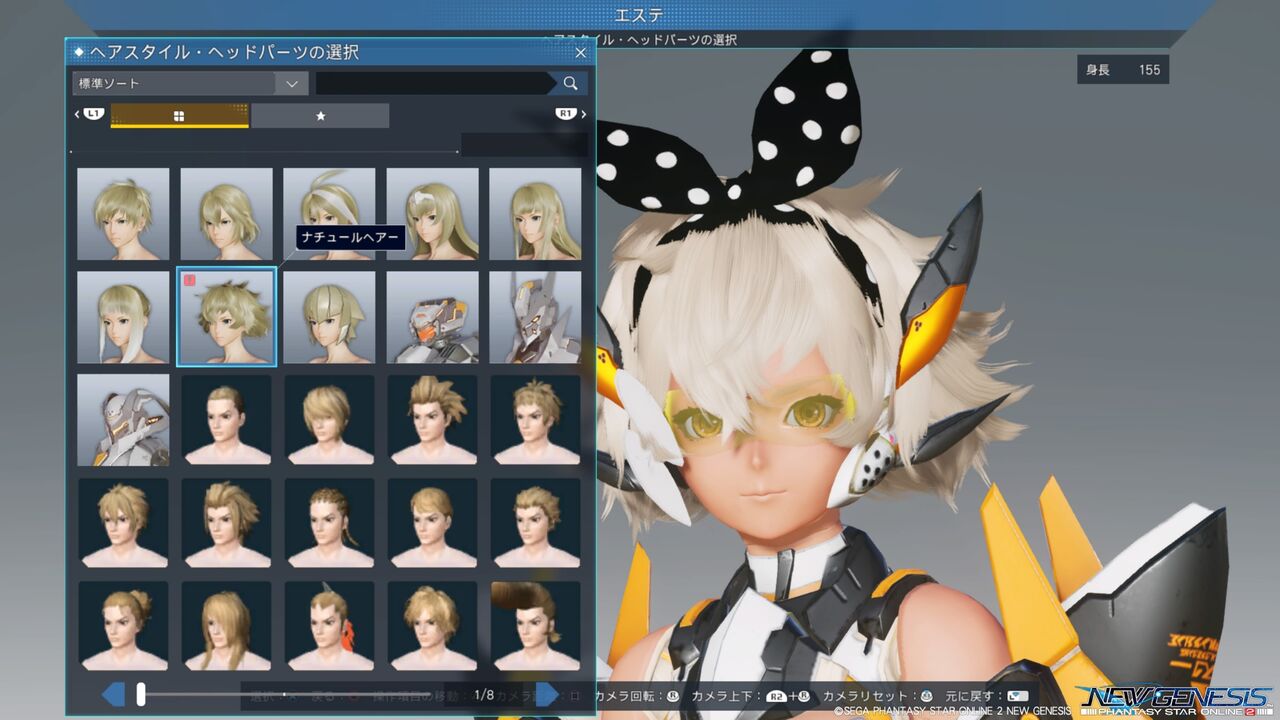Select the robot head with tall horns
Viewport: 1280px width, 720px height.
coord(535,317)
